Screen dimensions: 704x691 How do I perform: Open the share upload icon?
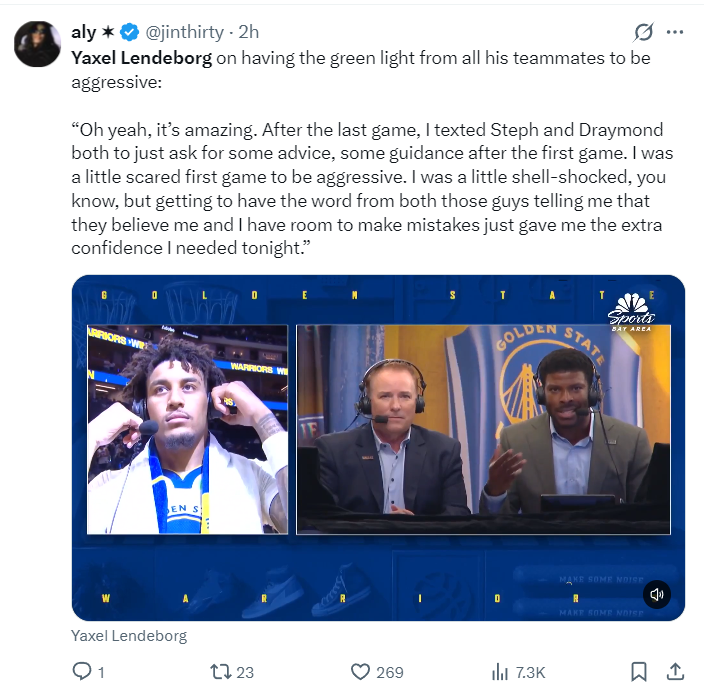point(675,671)
